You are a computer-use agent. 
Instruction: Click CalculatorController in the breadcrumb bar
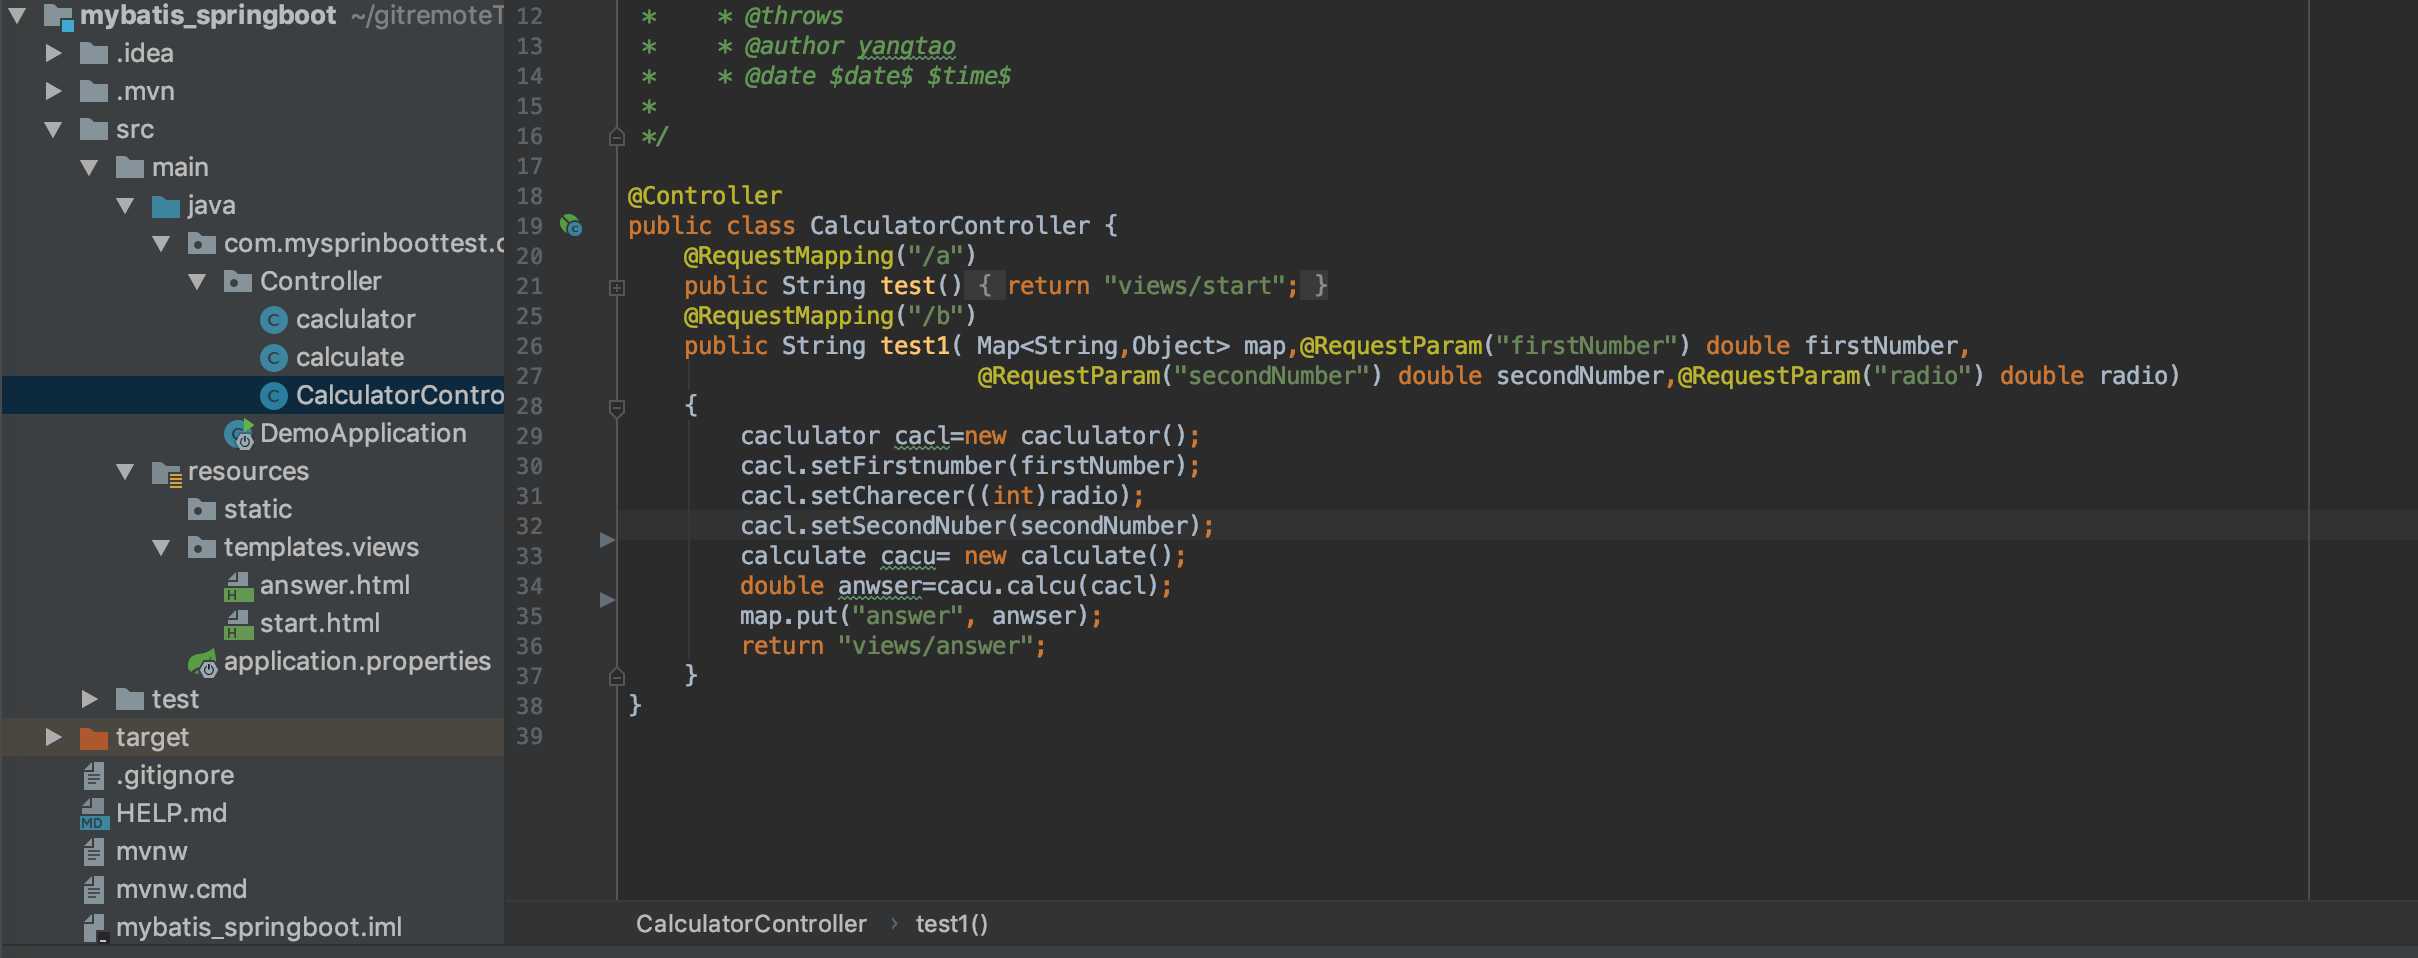[751, 924]
